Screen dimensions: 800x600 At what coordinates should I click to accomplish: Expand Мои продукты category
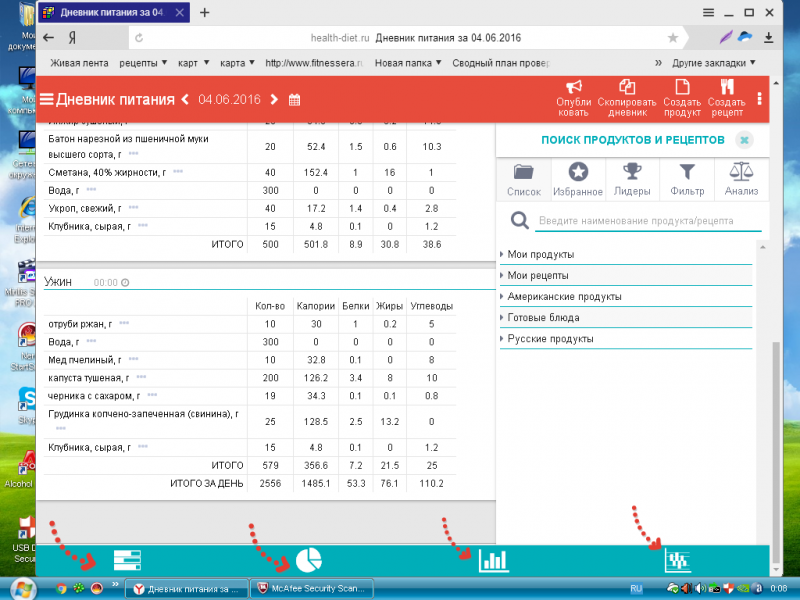539,254
